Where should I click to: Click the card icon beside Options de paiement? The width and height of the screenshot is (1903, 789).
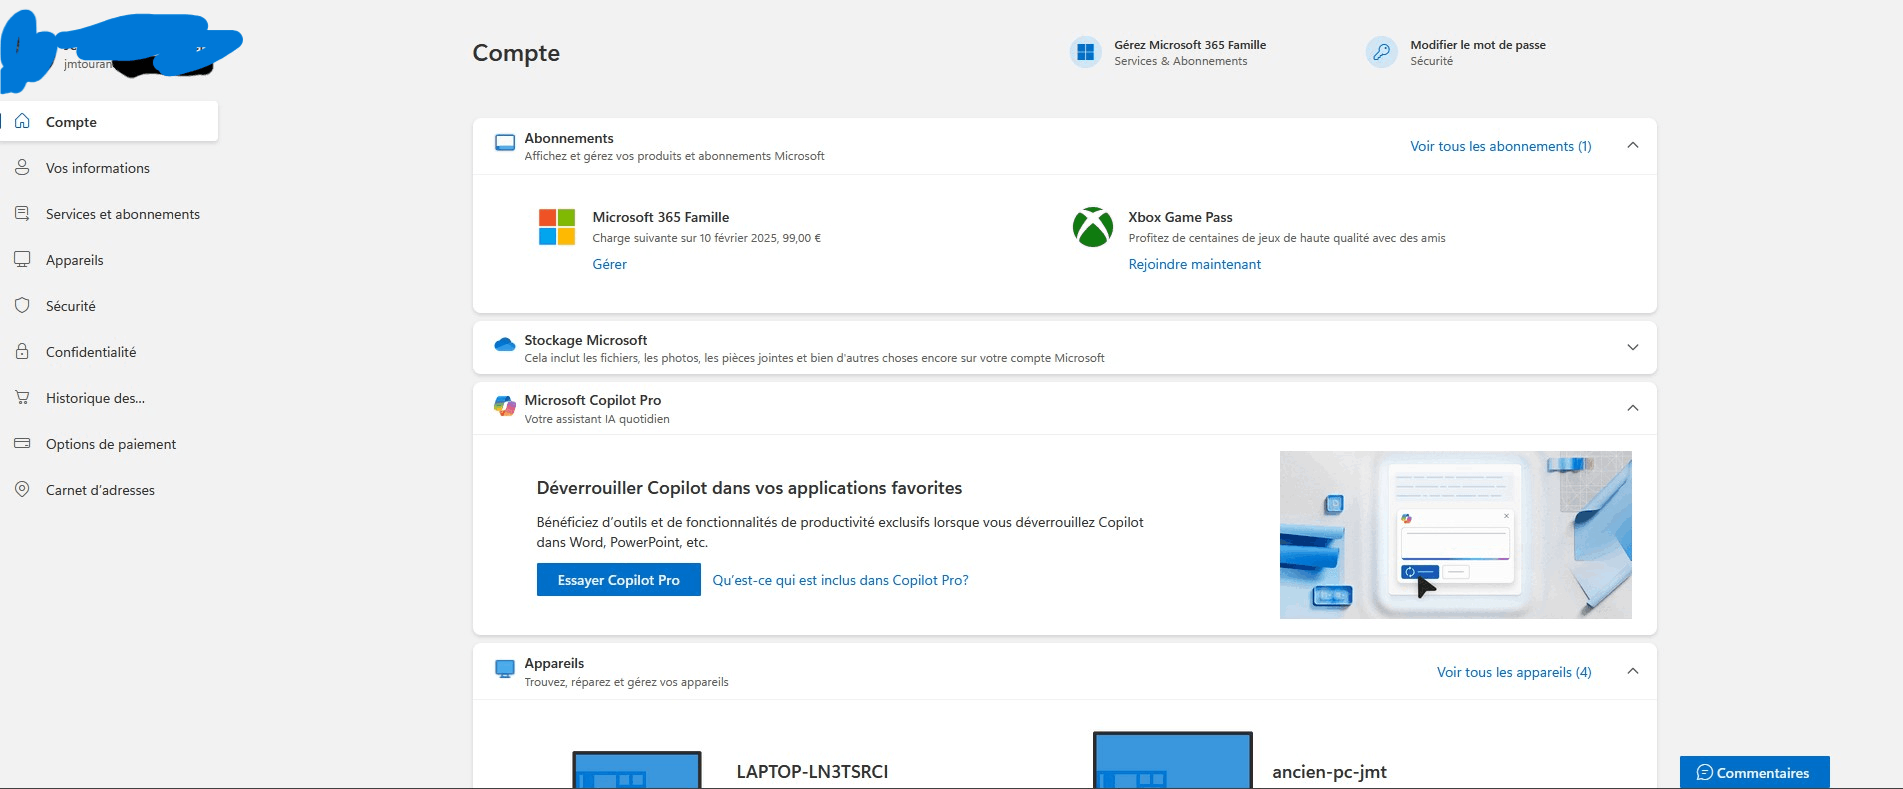(x=22, y=443)
